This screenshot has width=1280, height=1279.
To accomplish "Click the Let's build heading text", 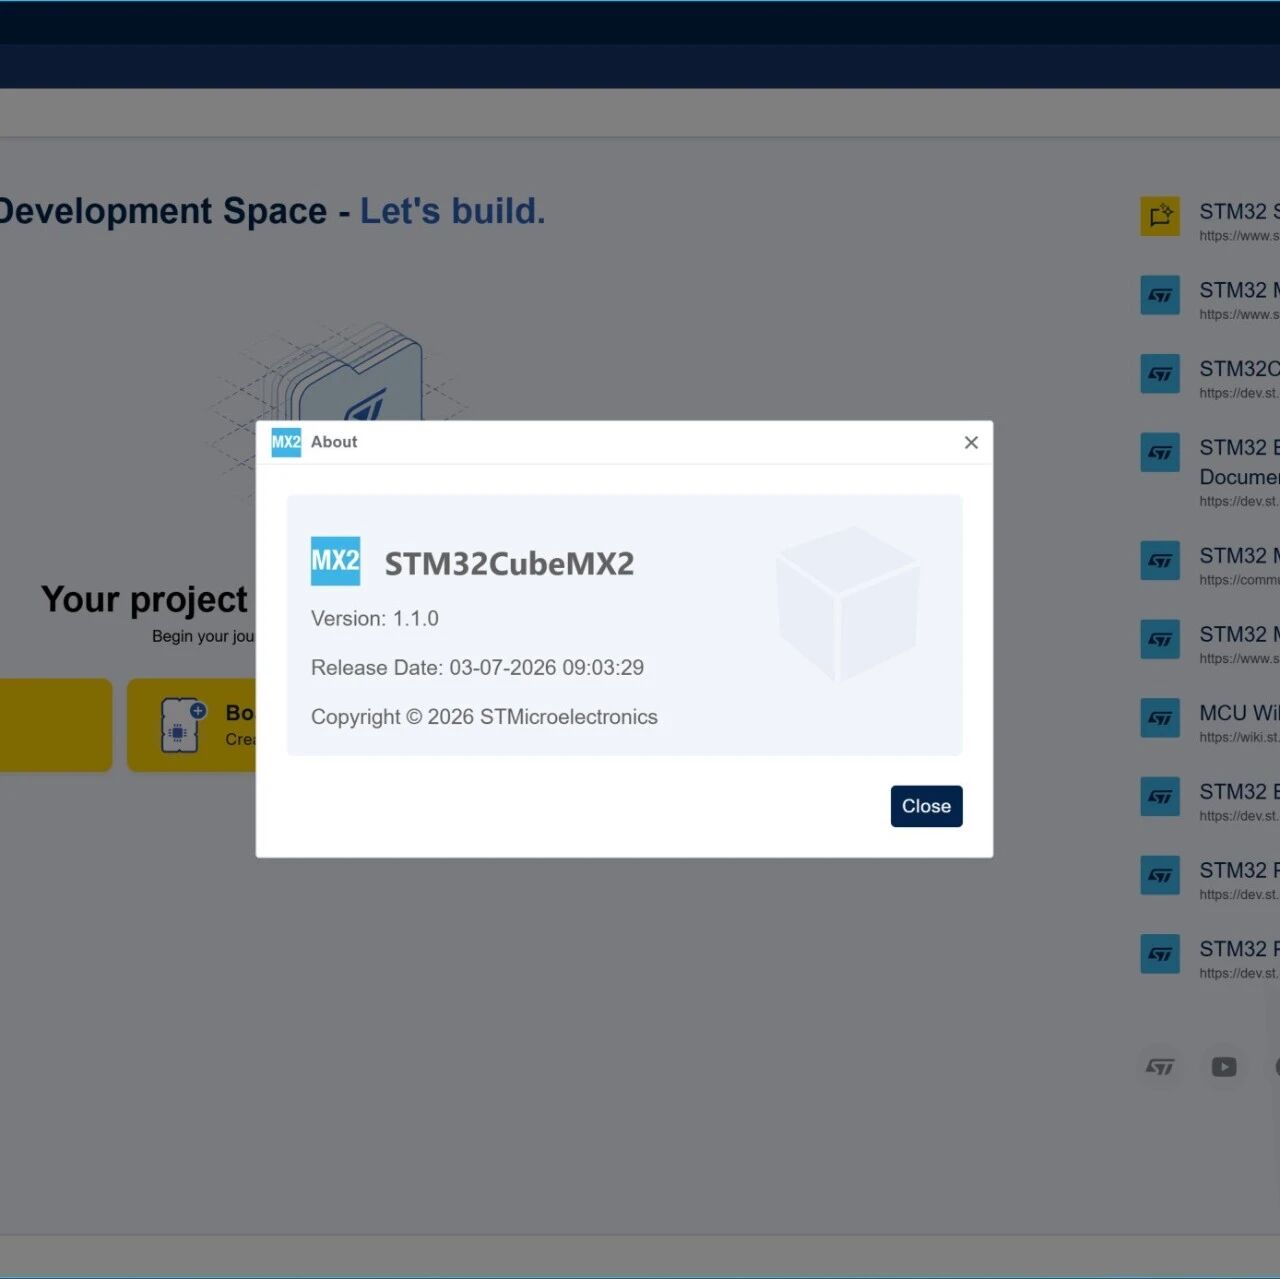I will pos(452,211).
